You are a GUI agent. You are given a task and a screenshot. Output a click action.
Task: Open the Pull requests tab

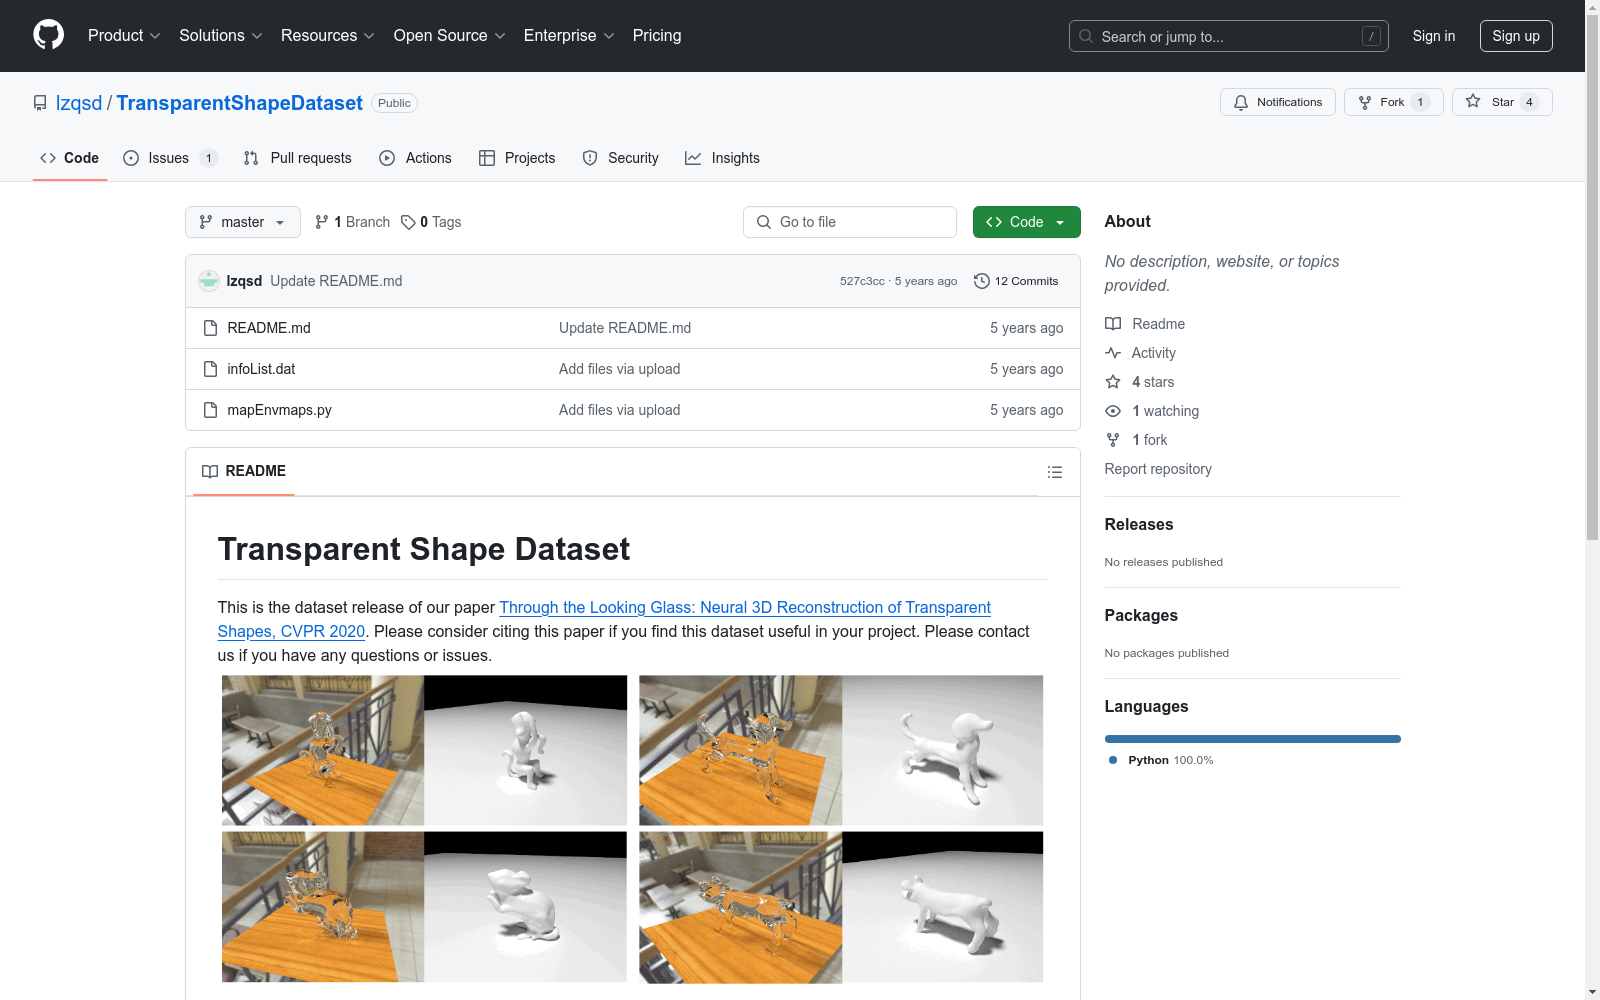[x=297, y=158]
